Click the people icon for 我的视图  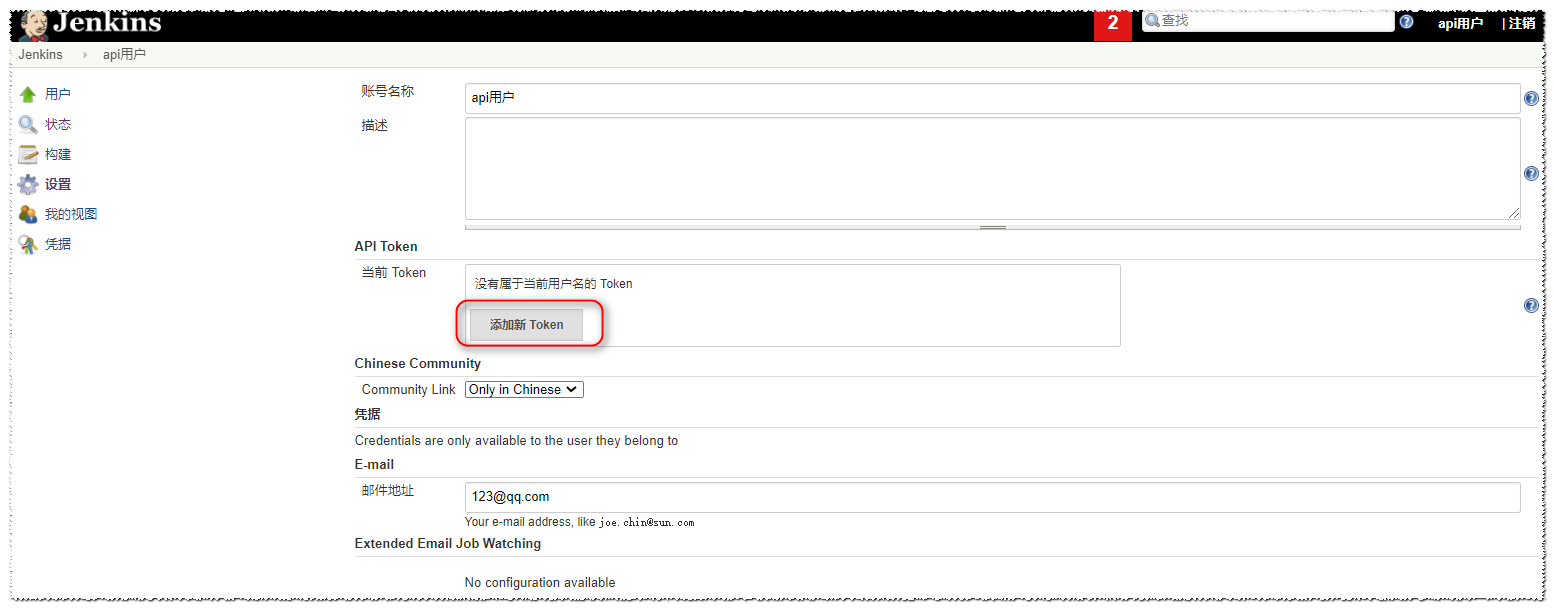coord(28,215)
